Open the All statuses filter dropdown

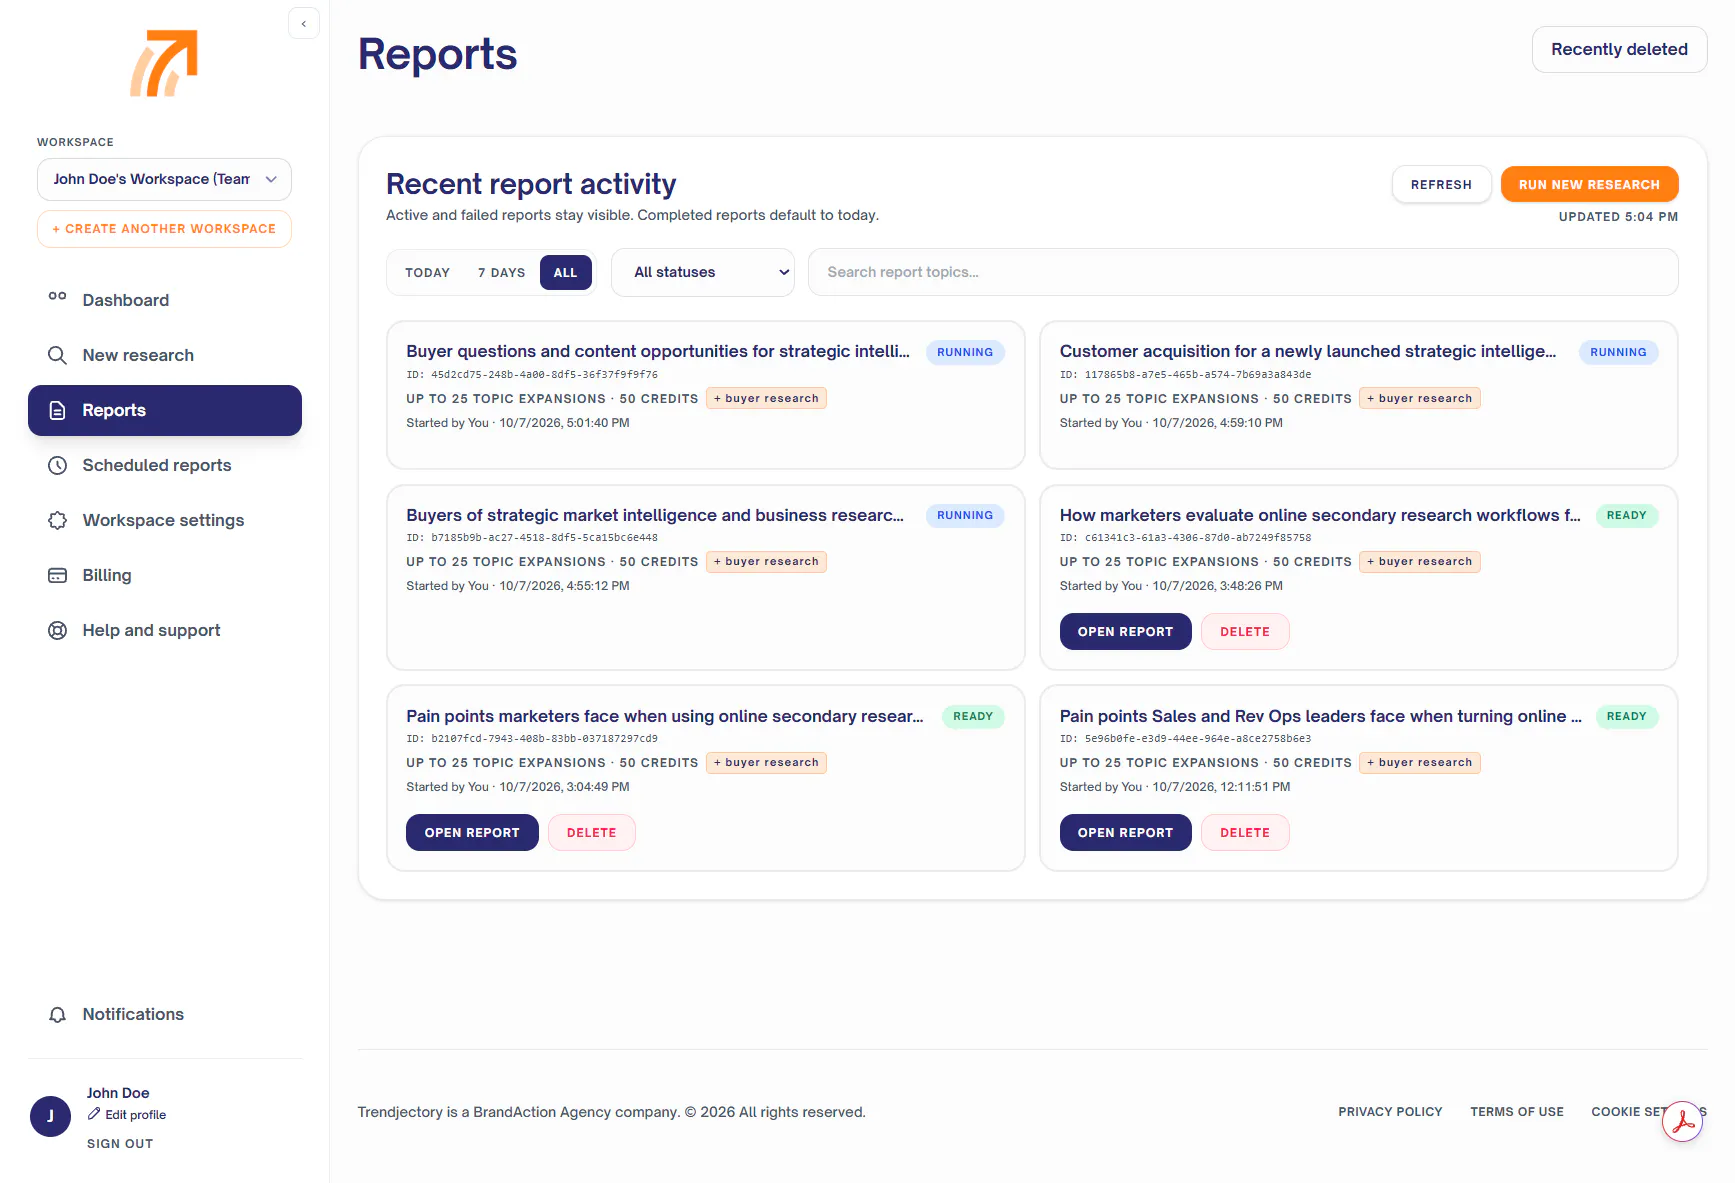coord(703,272)
